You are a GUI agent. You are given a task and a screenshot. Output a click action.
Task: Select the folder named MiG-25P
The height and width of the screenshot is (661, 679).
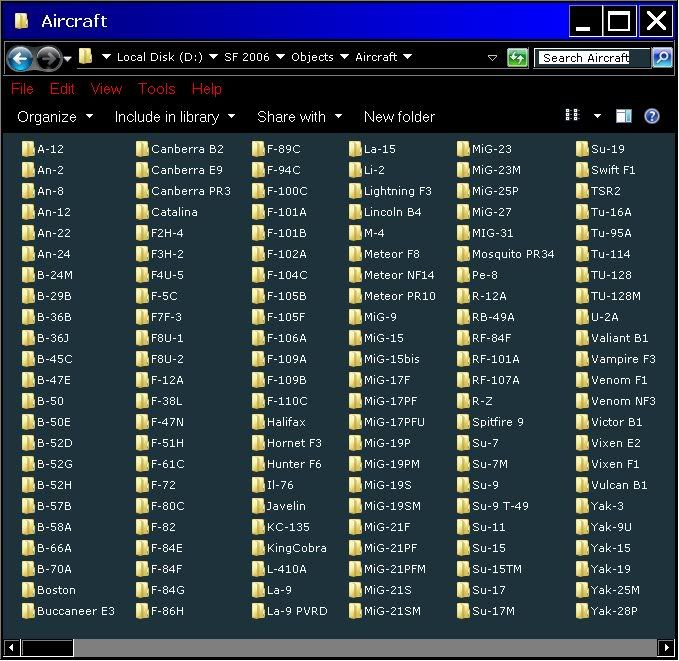488,191
